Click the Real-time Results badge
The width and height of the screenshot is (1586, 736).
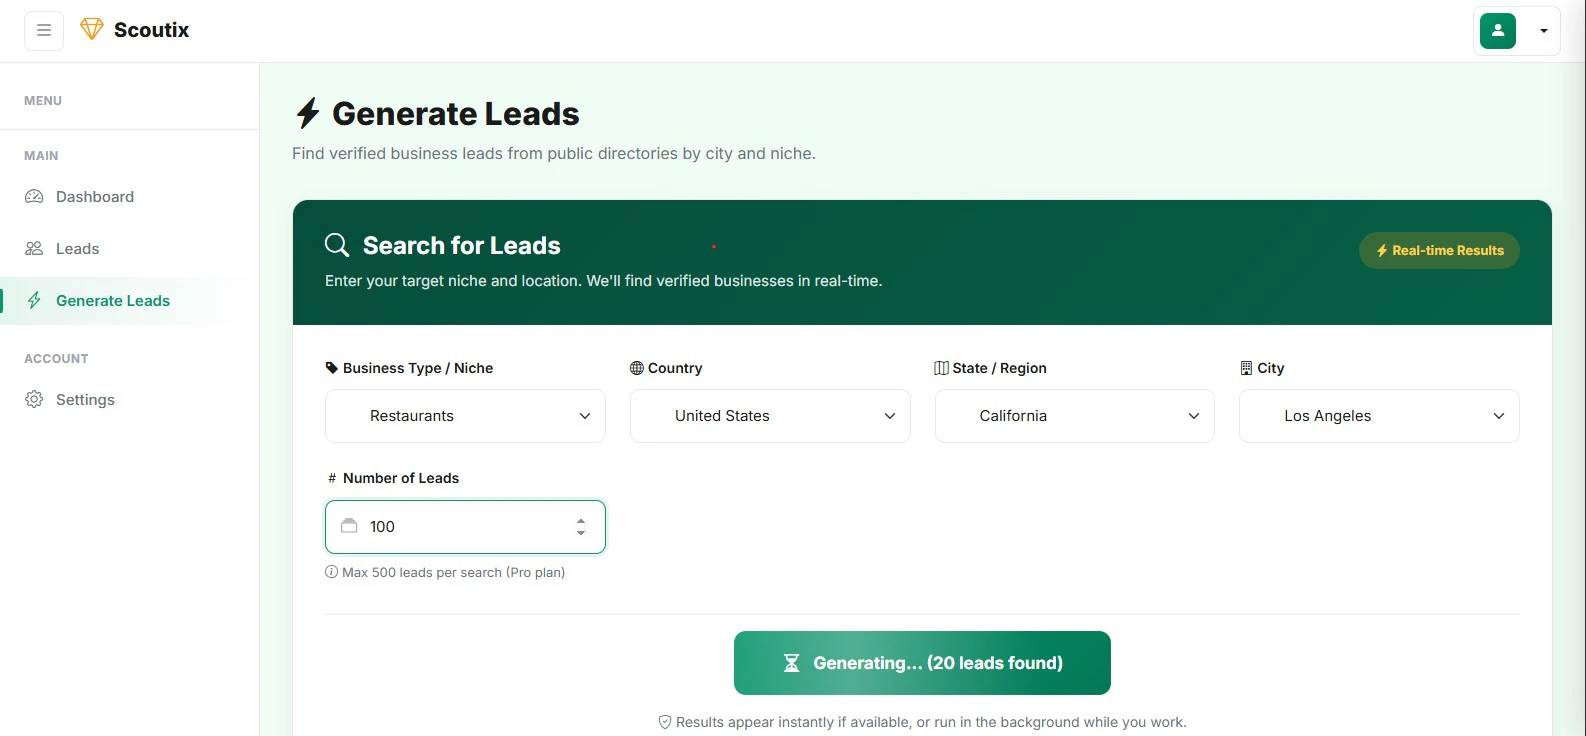(x=1438, y=250)
